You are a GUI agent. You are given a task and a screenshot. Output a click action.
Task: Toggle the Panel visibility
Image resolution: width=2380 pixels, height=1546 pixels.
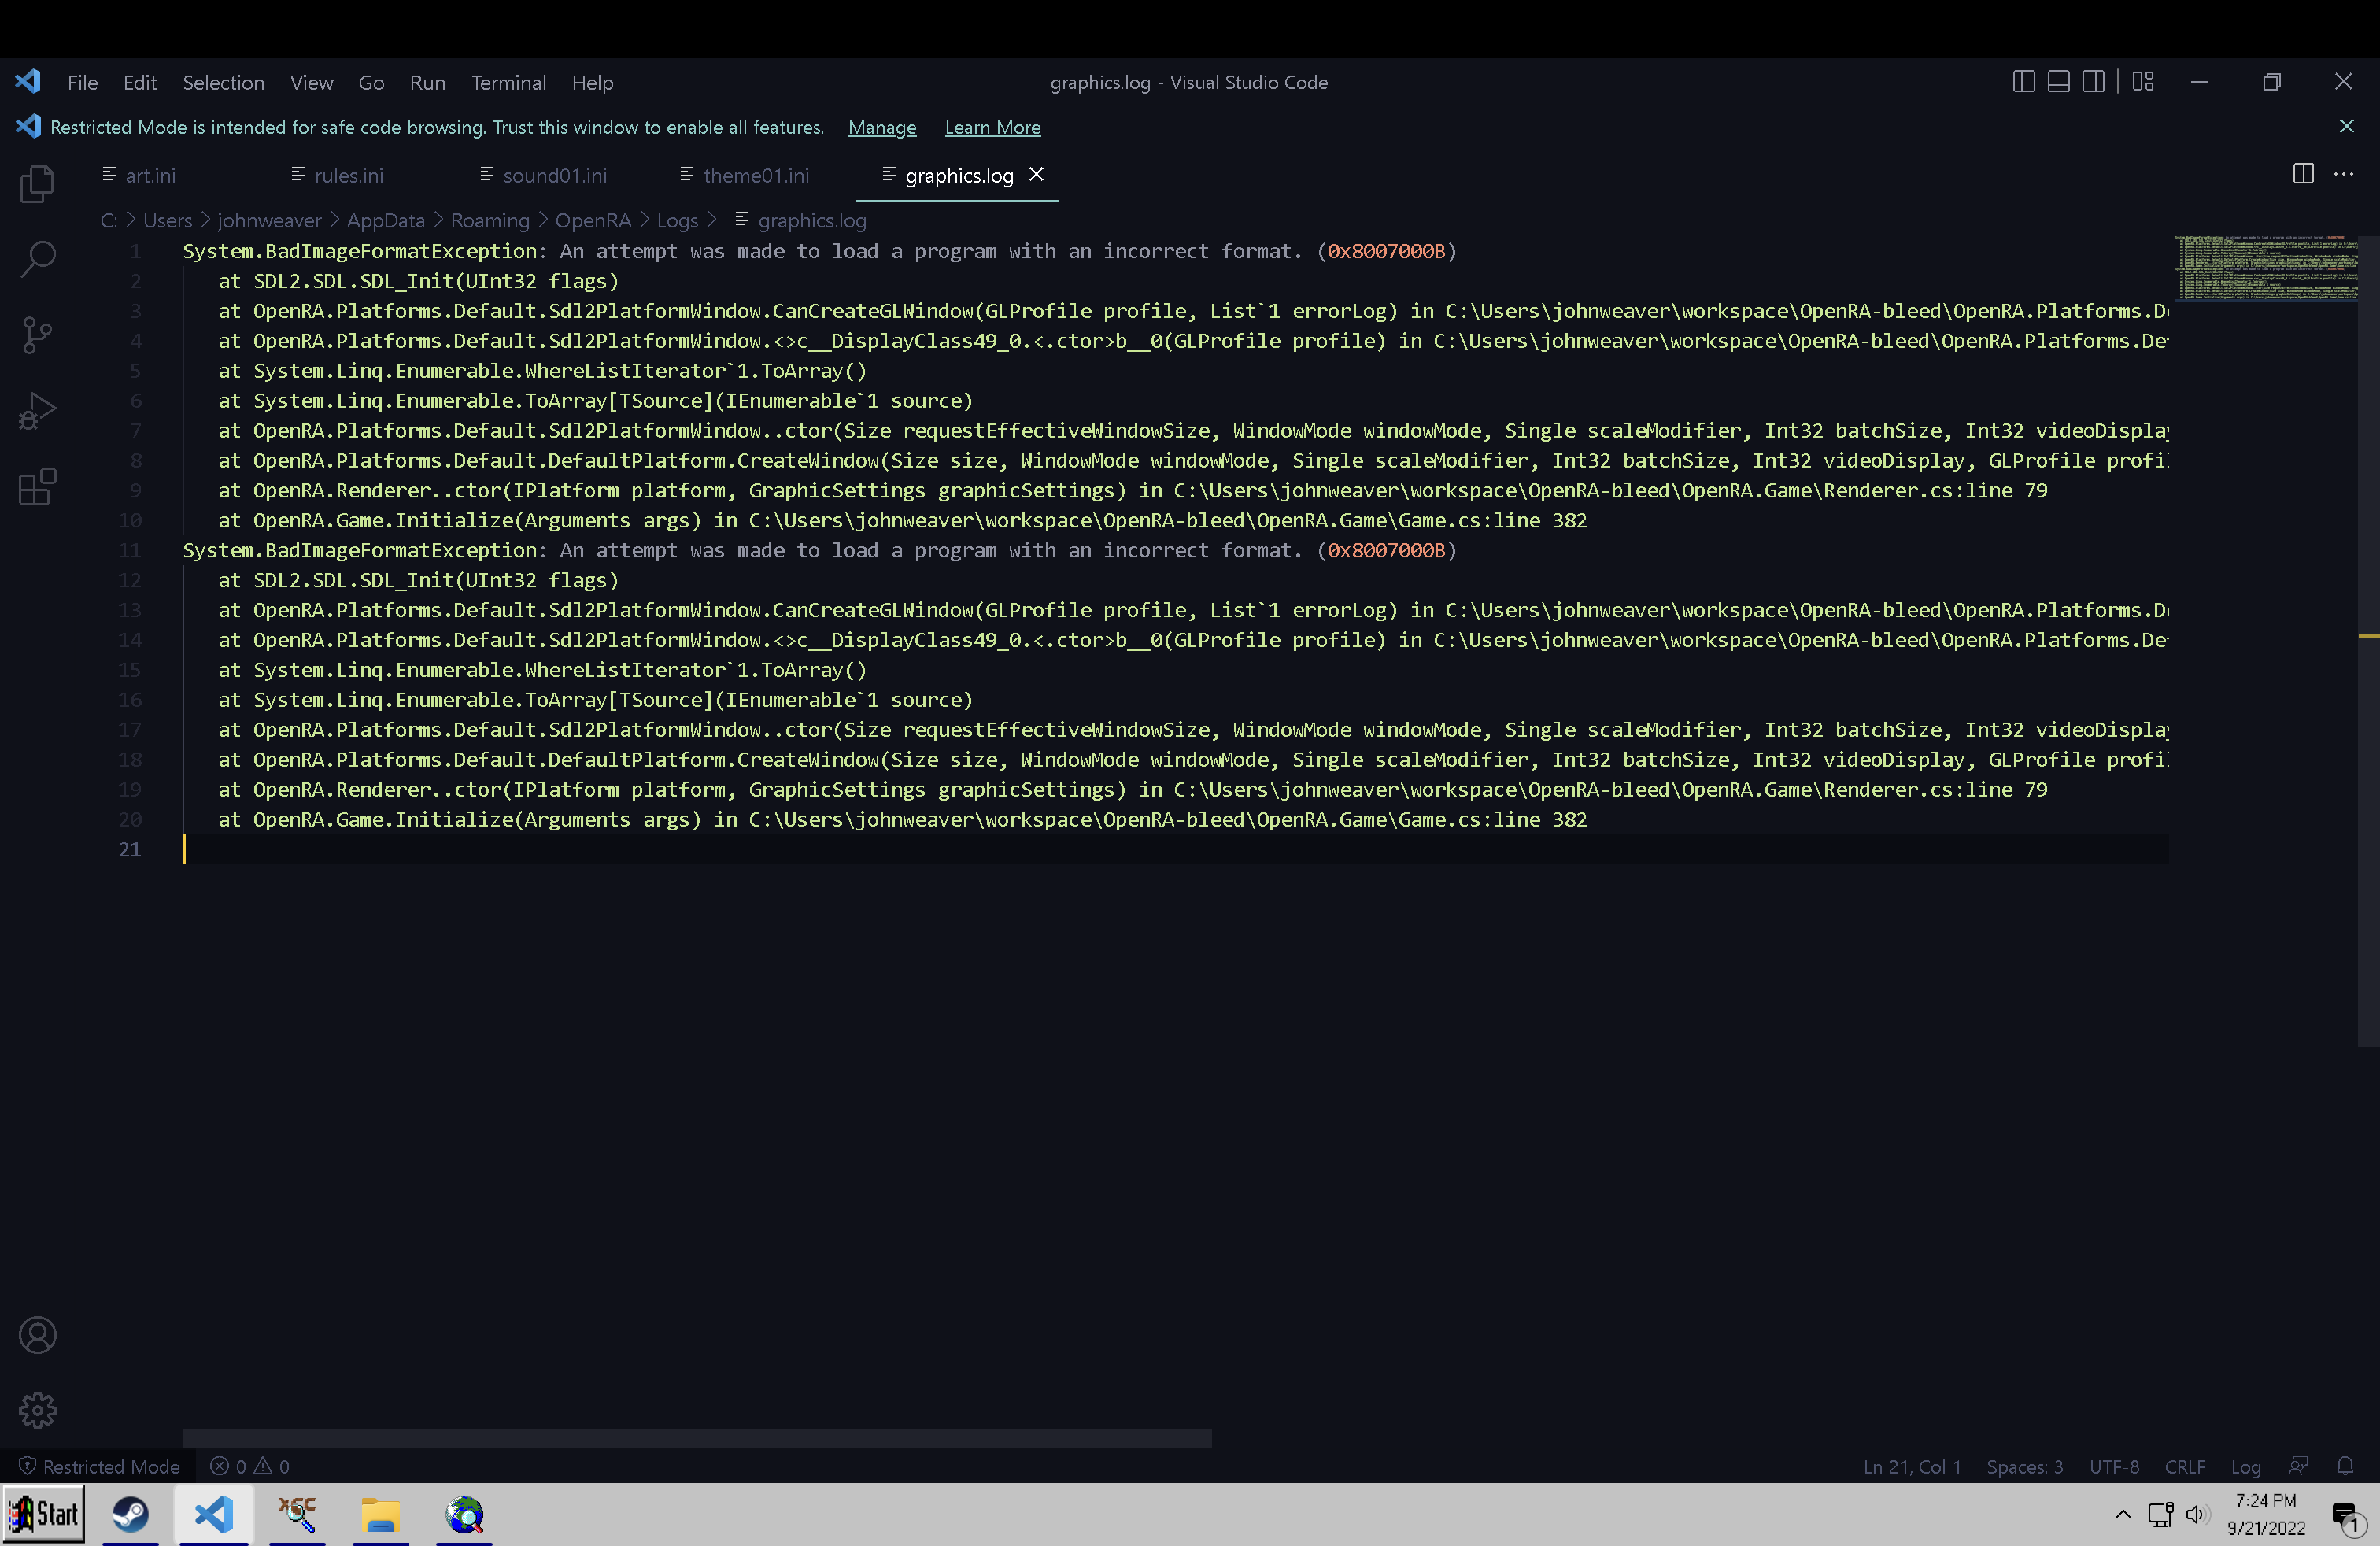(x=2058, y=81)
